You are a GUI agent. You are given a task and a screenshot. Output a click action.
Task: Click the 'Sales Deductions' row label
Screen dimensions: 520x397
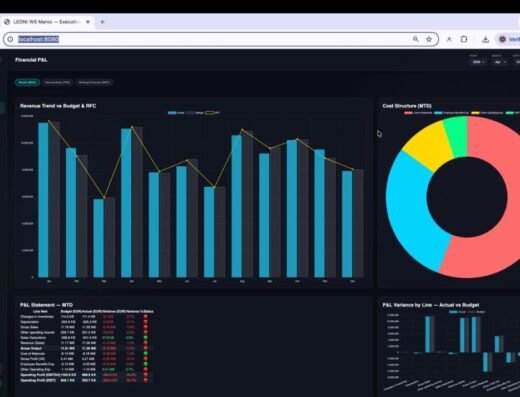click(33, 338)
